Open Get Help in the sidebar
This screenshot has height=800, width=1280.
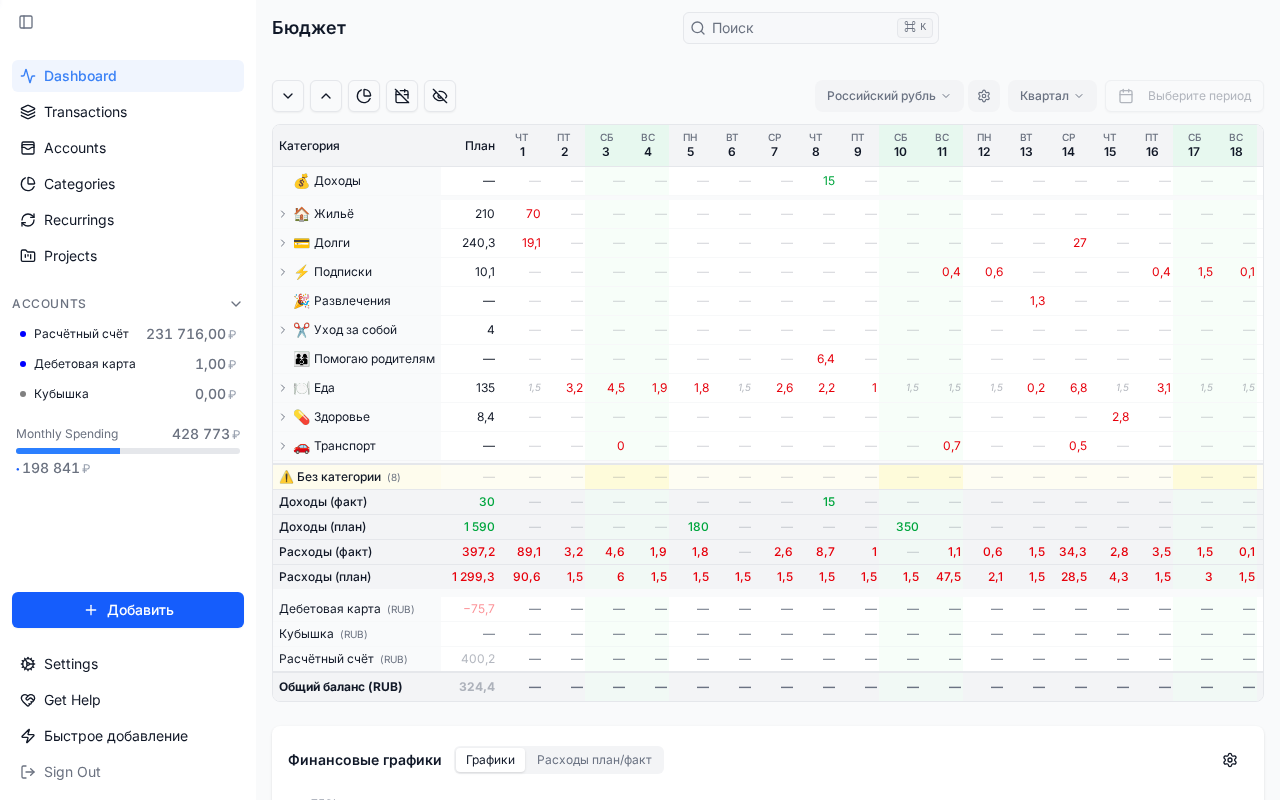pos(72,700)
